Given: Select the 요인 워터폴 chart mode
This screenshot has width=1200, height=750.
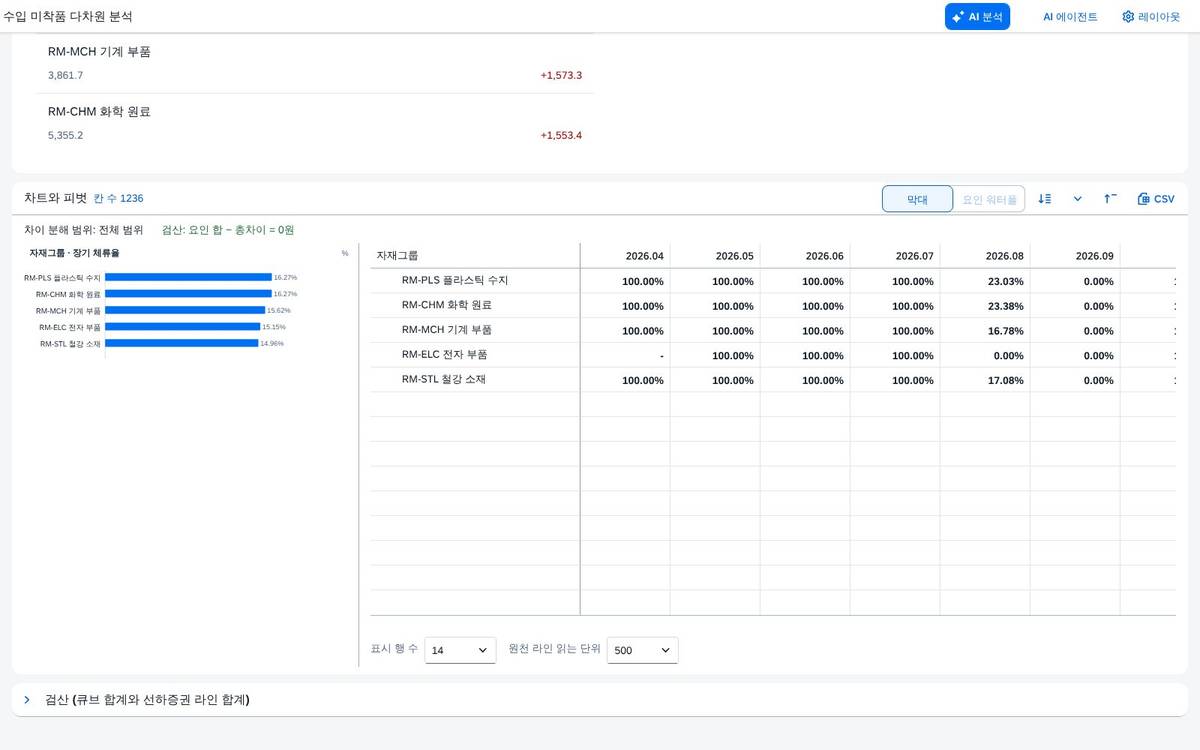Looking at the screenshot, I should point(989,199).
